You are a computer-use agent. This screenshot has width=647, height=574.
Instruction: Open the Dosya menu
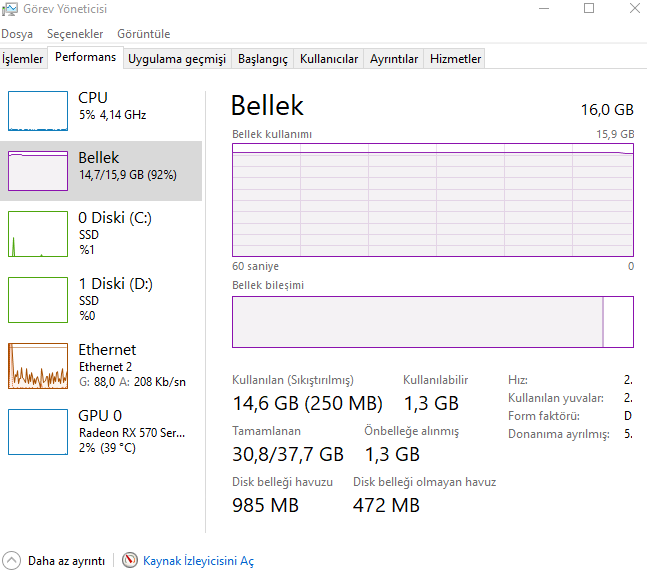(x=17, y=34)
